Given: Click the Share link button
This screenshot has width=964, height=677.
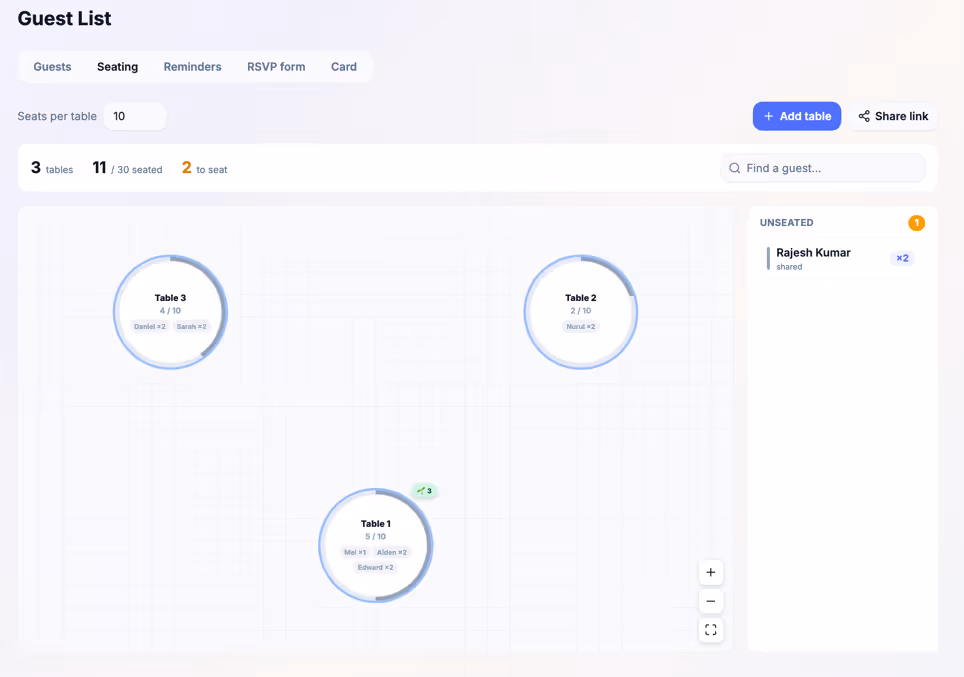Looking at the screenshot, I should (x=893, y=116).
